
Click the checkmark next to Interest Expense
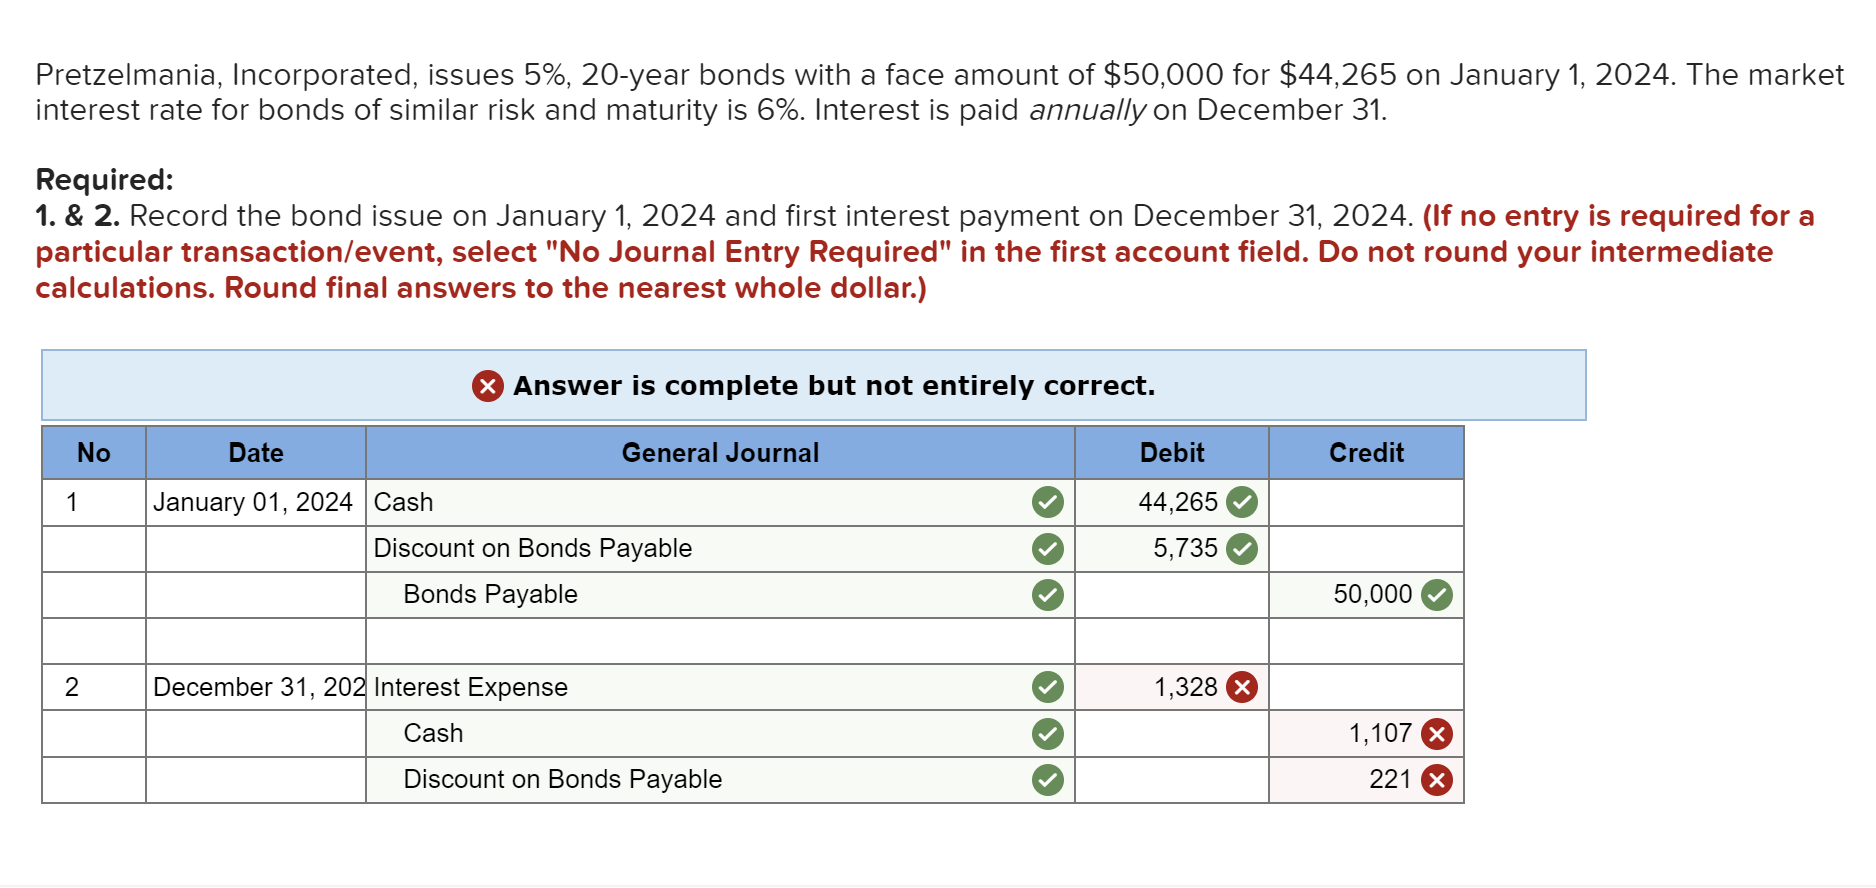click(1047, 687)
